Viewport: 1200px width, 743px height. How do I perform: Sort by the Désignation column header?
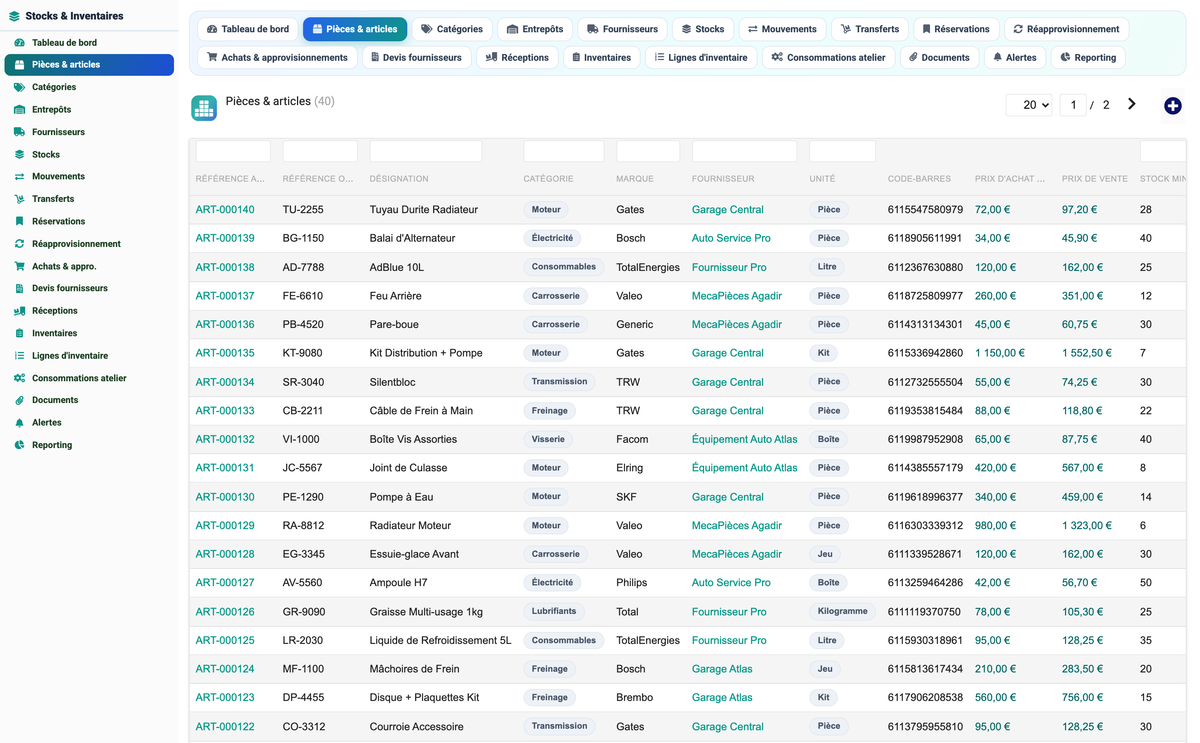pyautogui.click(x=399, y=179)
